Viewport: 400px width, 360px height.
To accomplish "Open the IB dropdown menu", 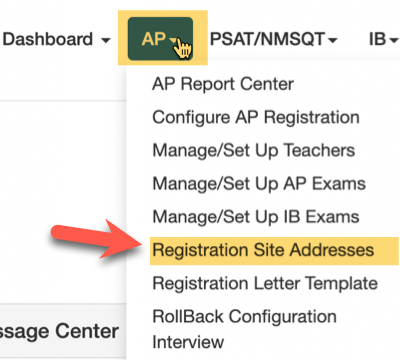I will 384,39.
